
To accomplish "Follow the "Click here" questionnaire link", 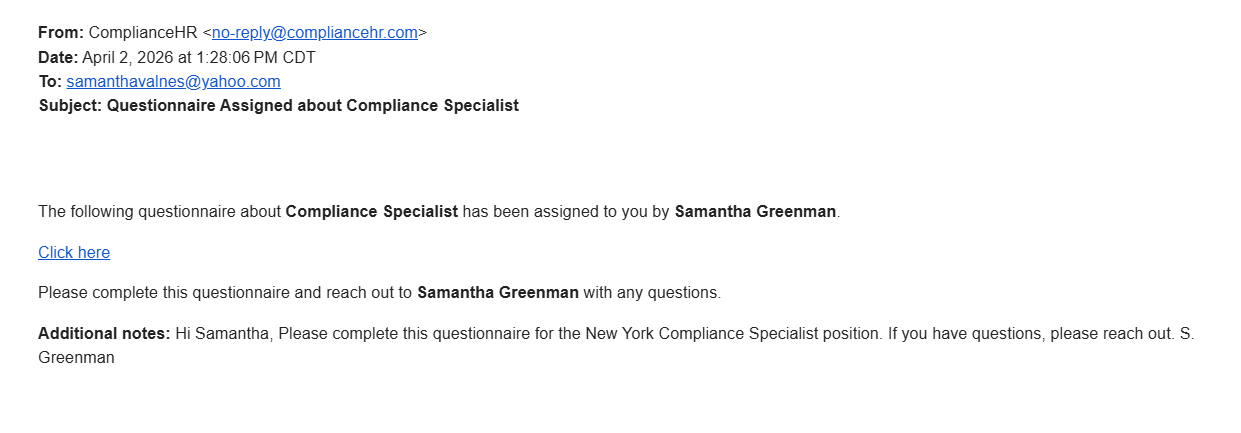I will 74,252.
